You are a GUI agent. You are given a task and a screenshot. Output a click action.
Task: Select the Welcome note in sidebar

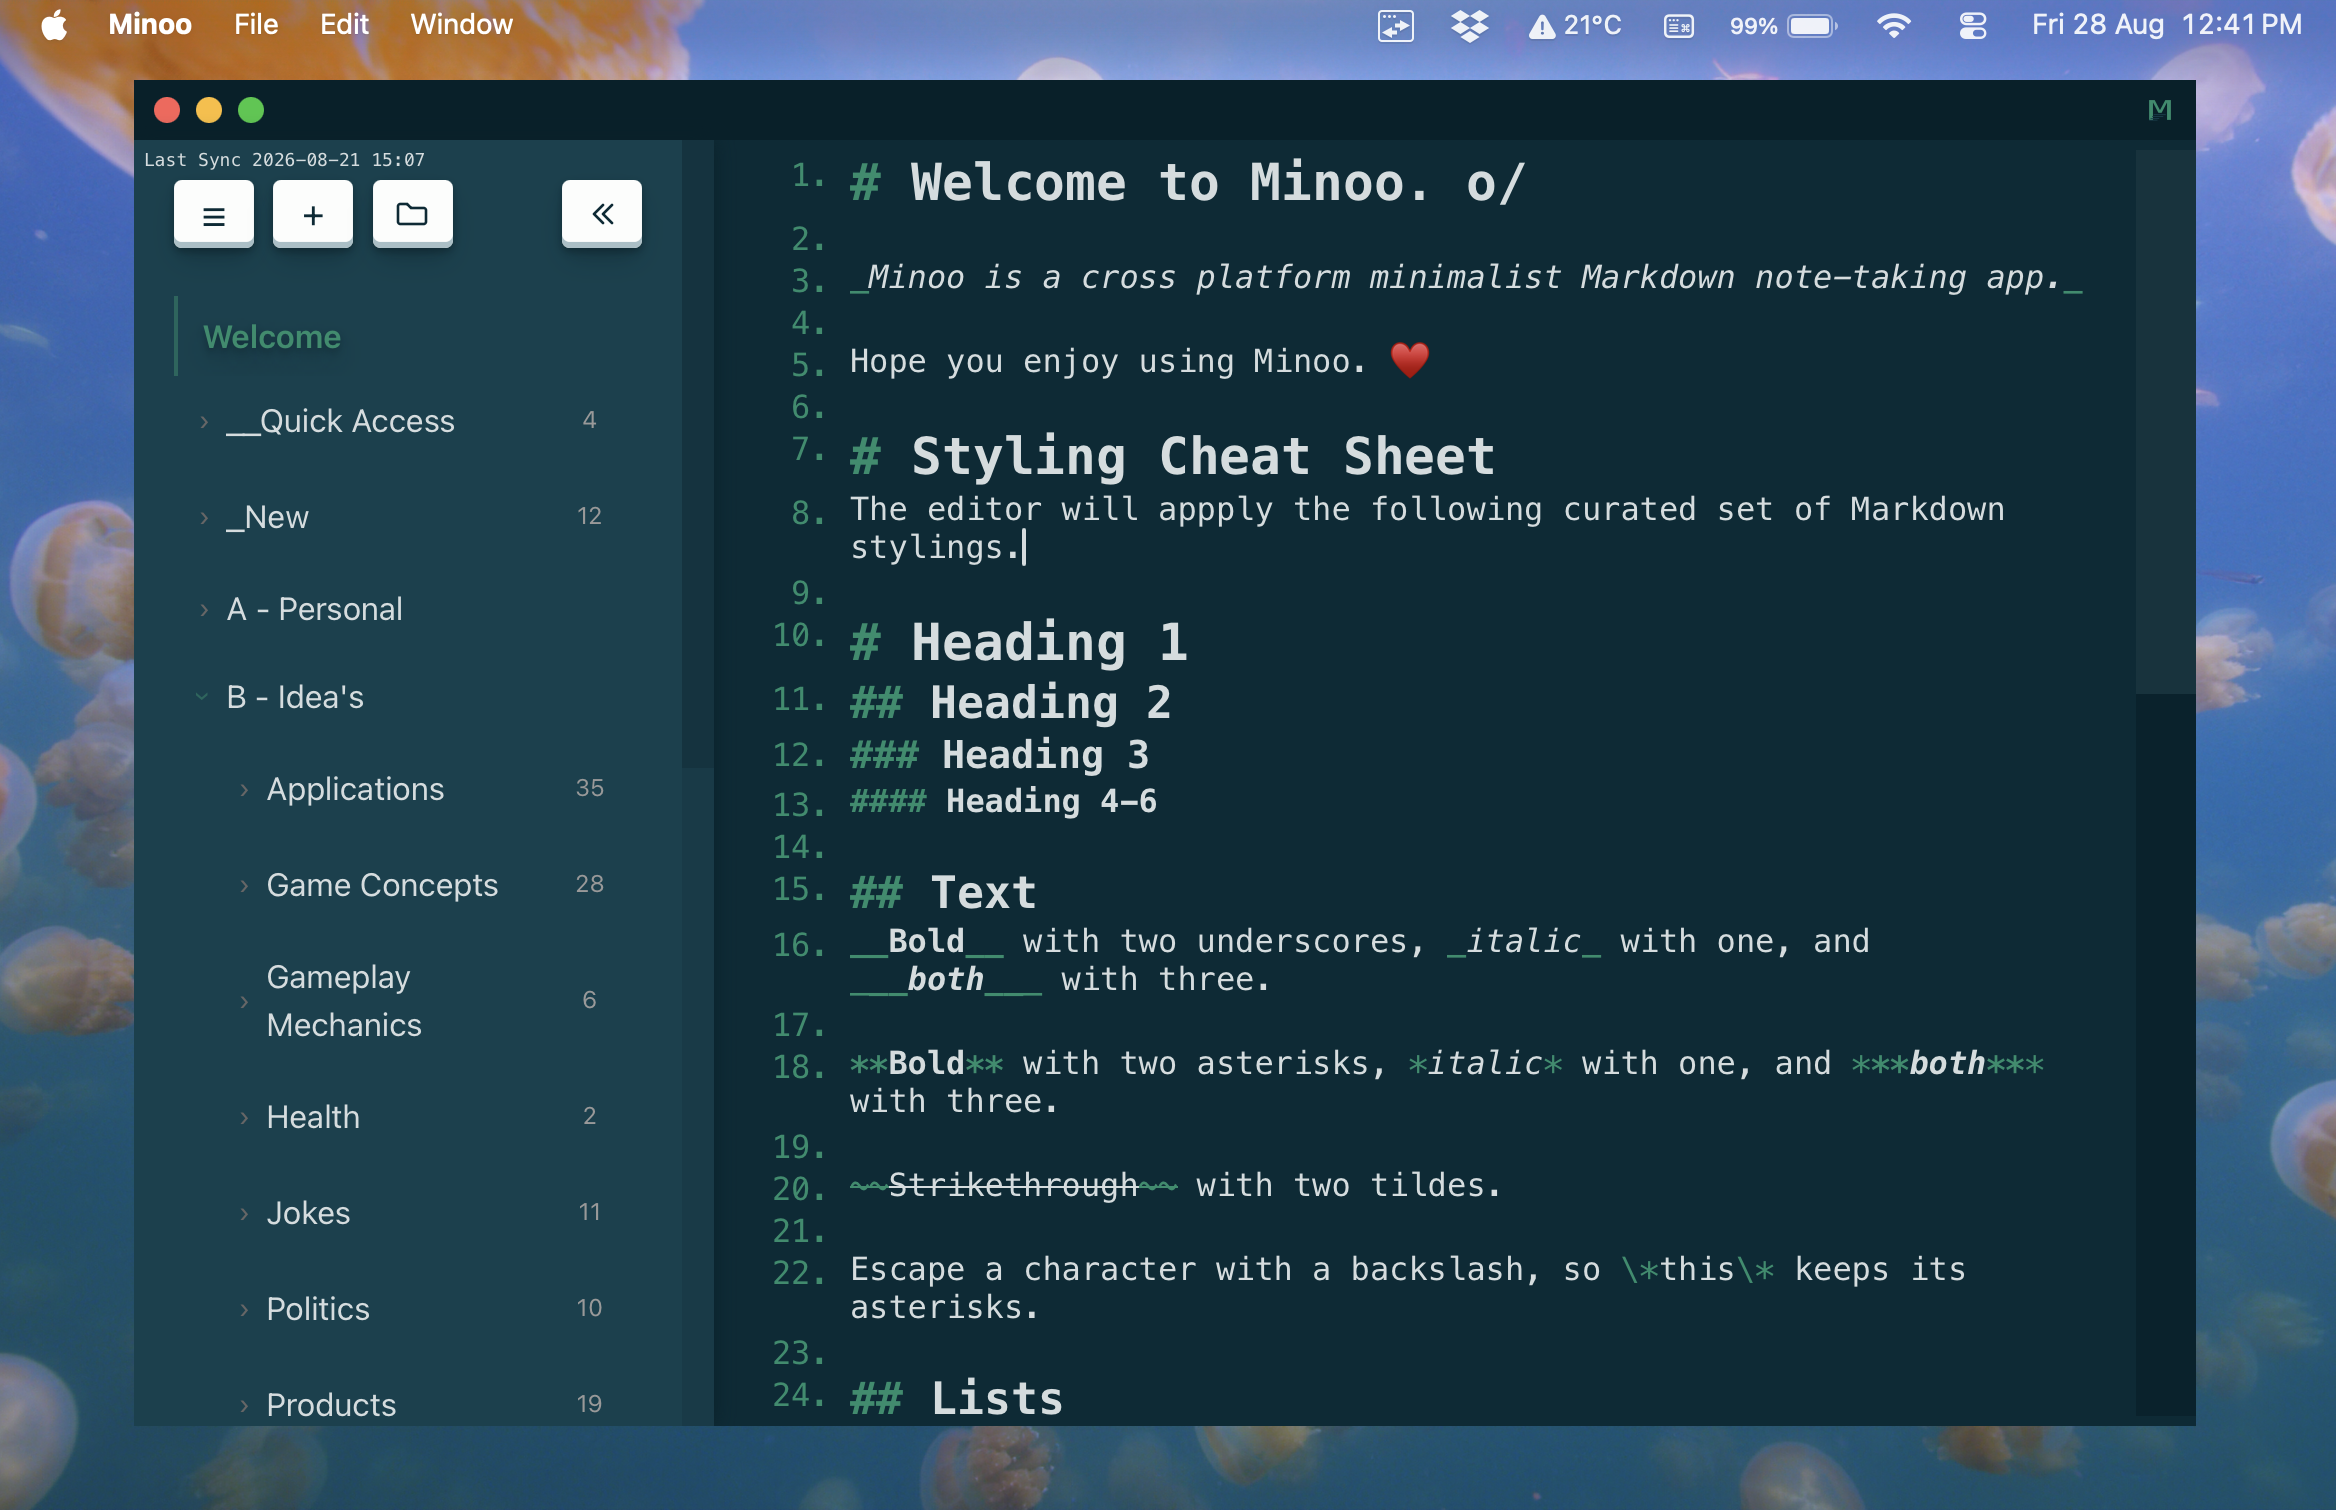tap(272, 337)
